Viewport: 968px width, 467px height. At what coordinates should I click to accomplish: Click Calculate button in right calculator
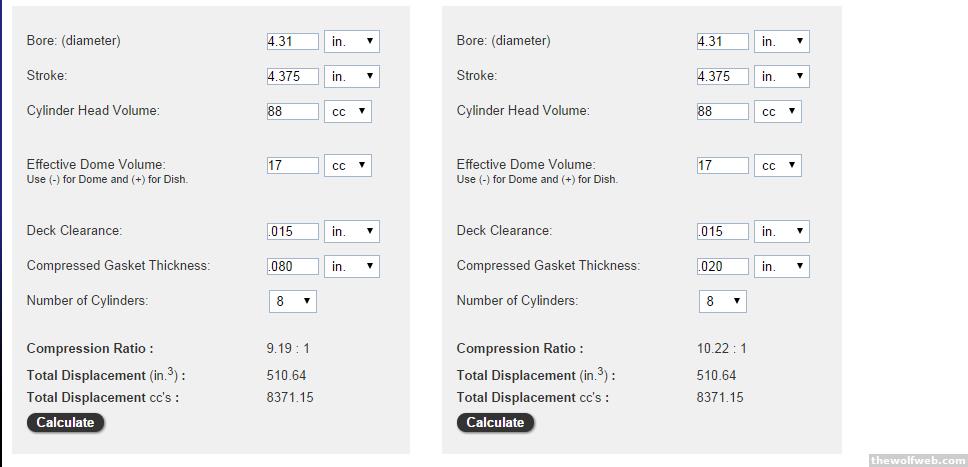[495, 422]
